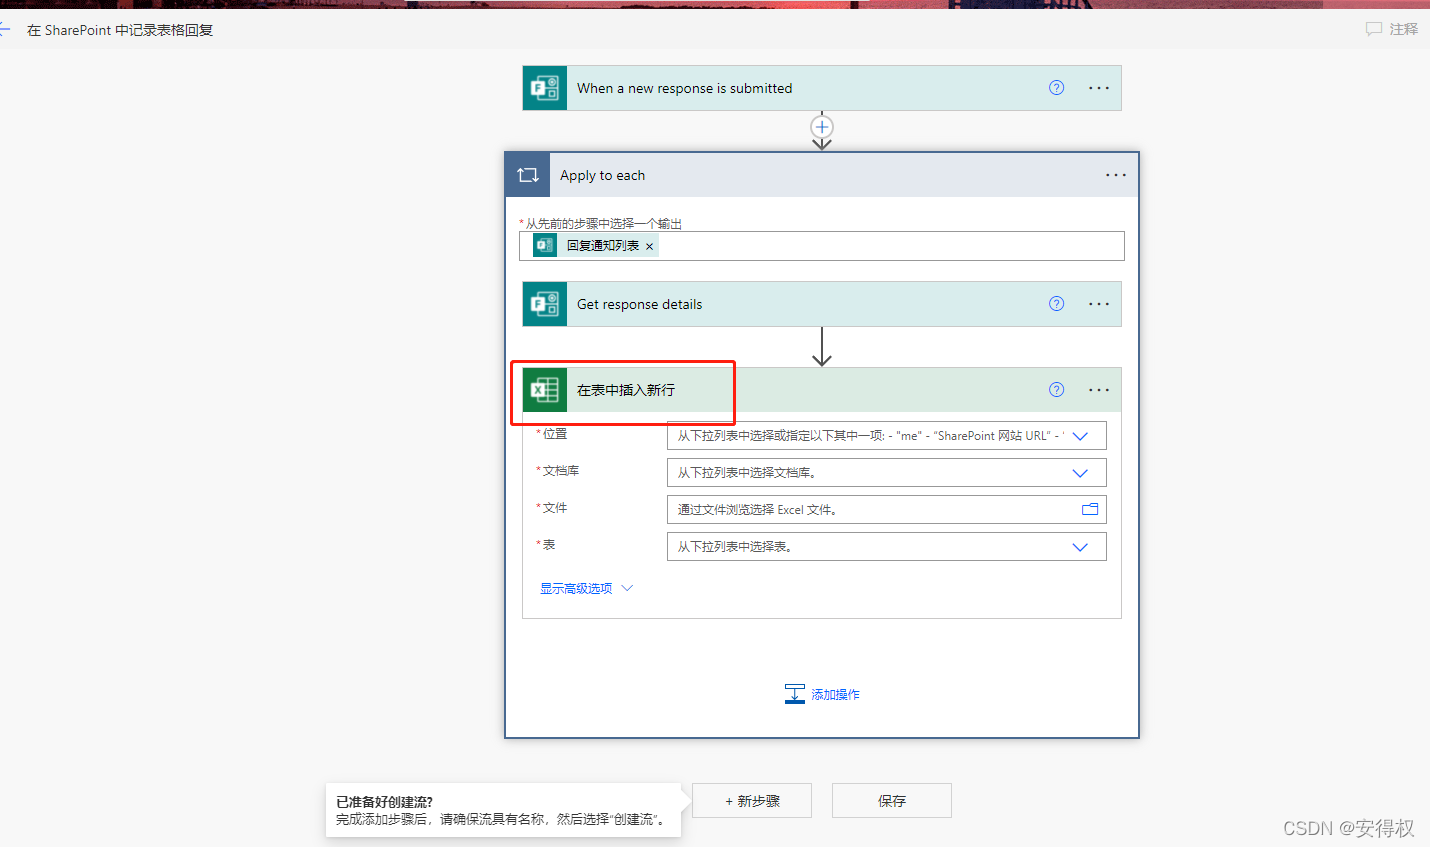Open help for Get response details
Screen dimensions: 1430x847
coord(1056,304)
